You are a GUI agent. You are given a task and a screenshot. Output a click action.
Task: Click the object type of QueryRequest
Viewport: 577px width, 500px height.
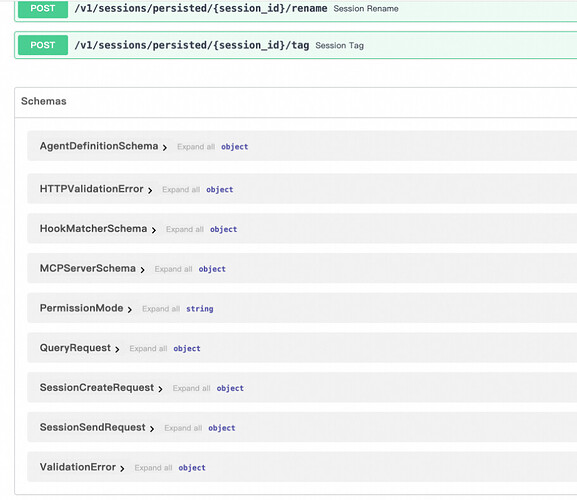tap(187, 349)
